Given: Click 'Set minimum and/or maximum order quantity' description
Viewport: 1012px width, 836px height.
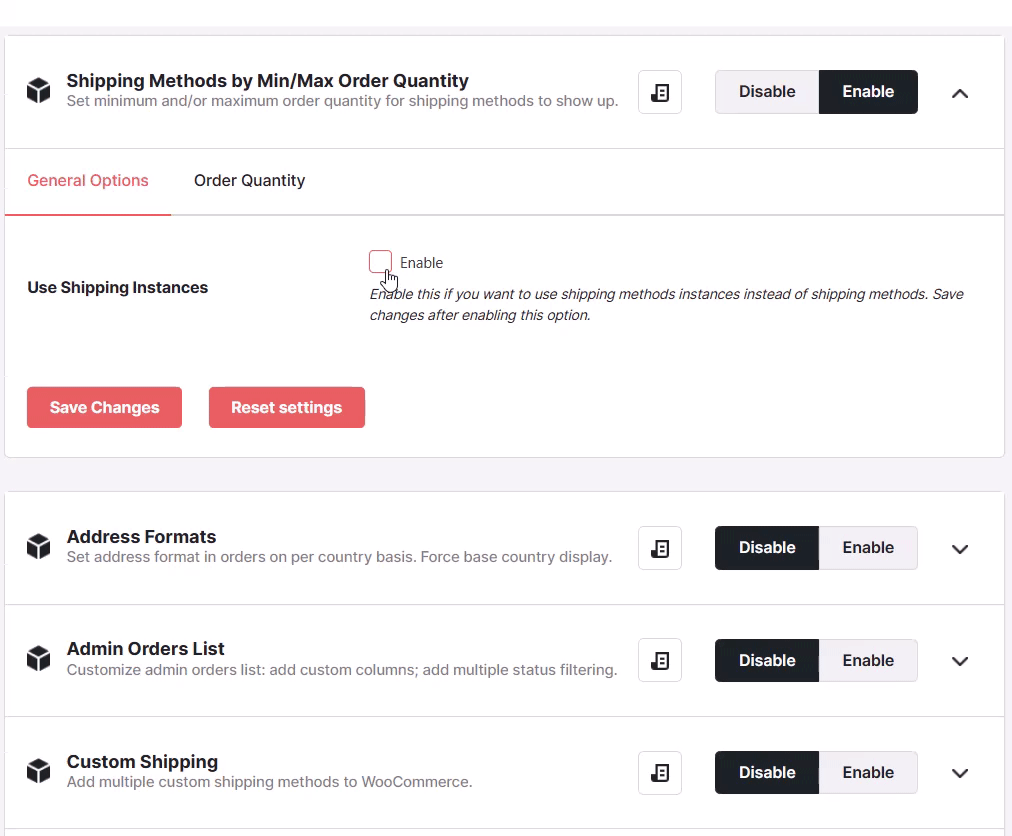Looking at the screenshot, I should click(342, 101).
